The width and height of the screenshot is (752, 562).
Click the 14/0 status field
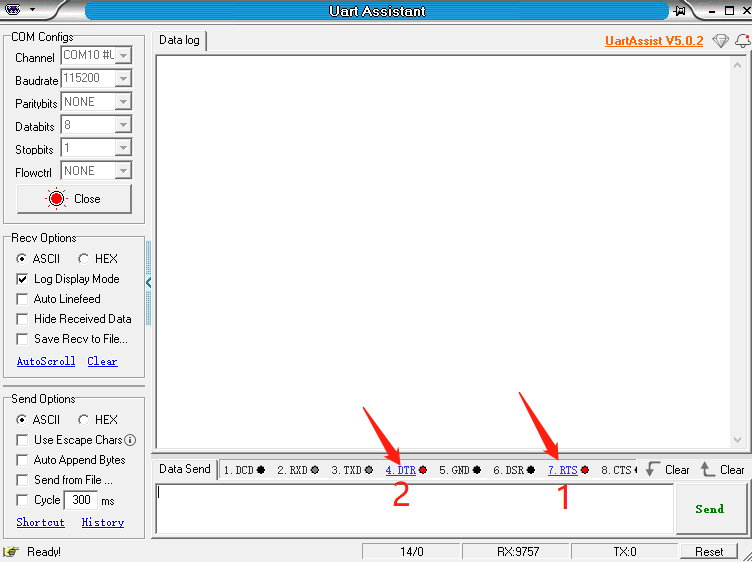pyautogui.click(x=411, y=551)
